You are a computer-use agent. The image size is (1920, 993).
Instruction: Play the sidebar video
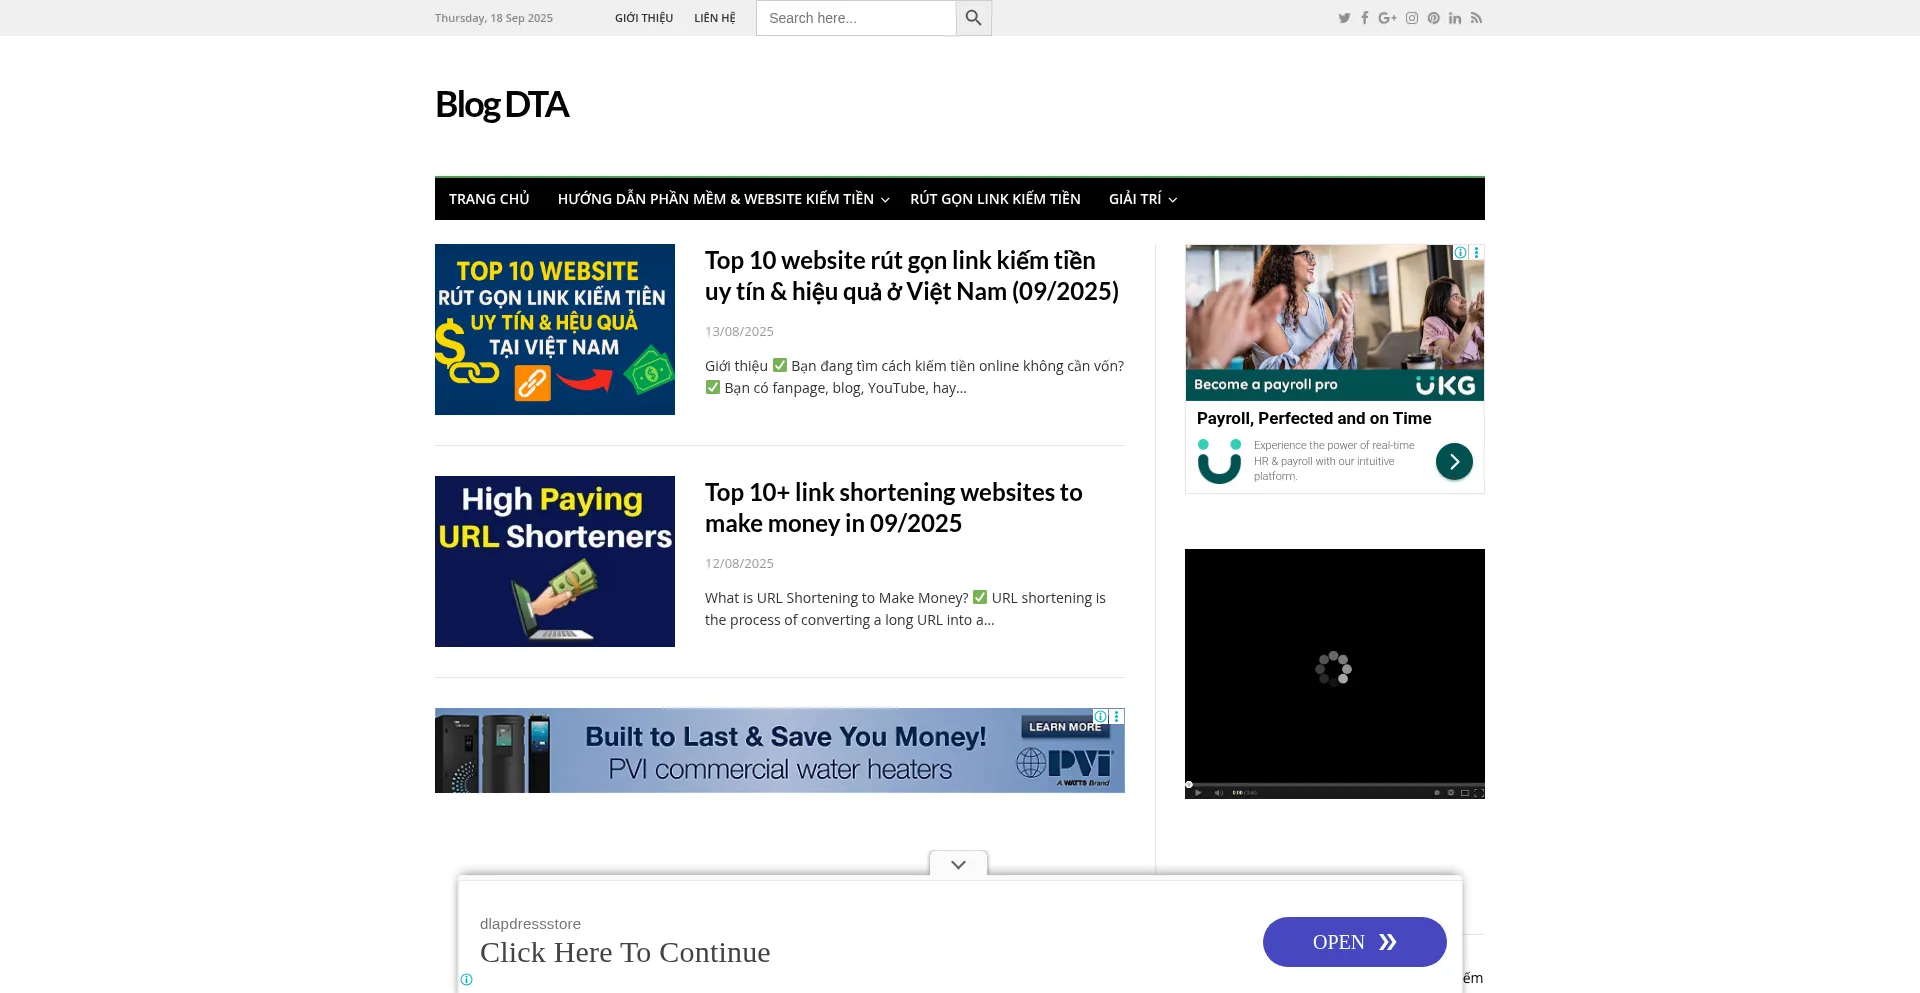pos(1198,793)
